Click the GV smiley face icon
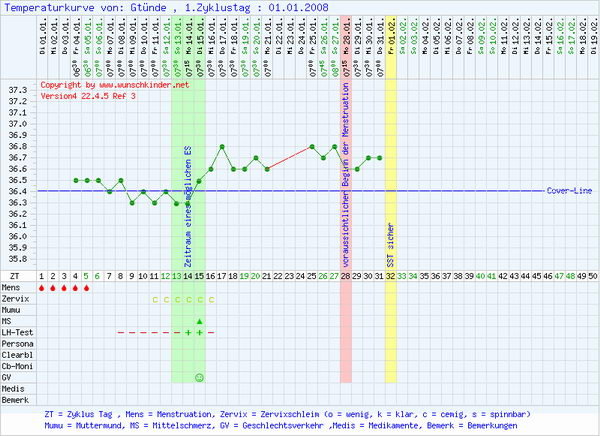Image resolution: width=600 pixels, height=436 pixels. coord(199,377)
